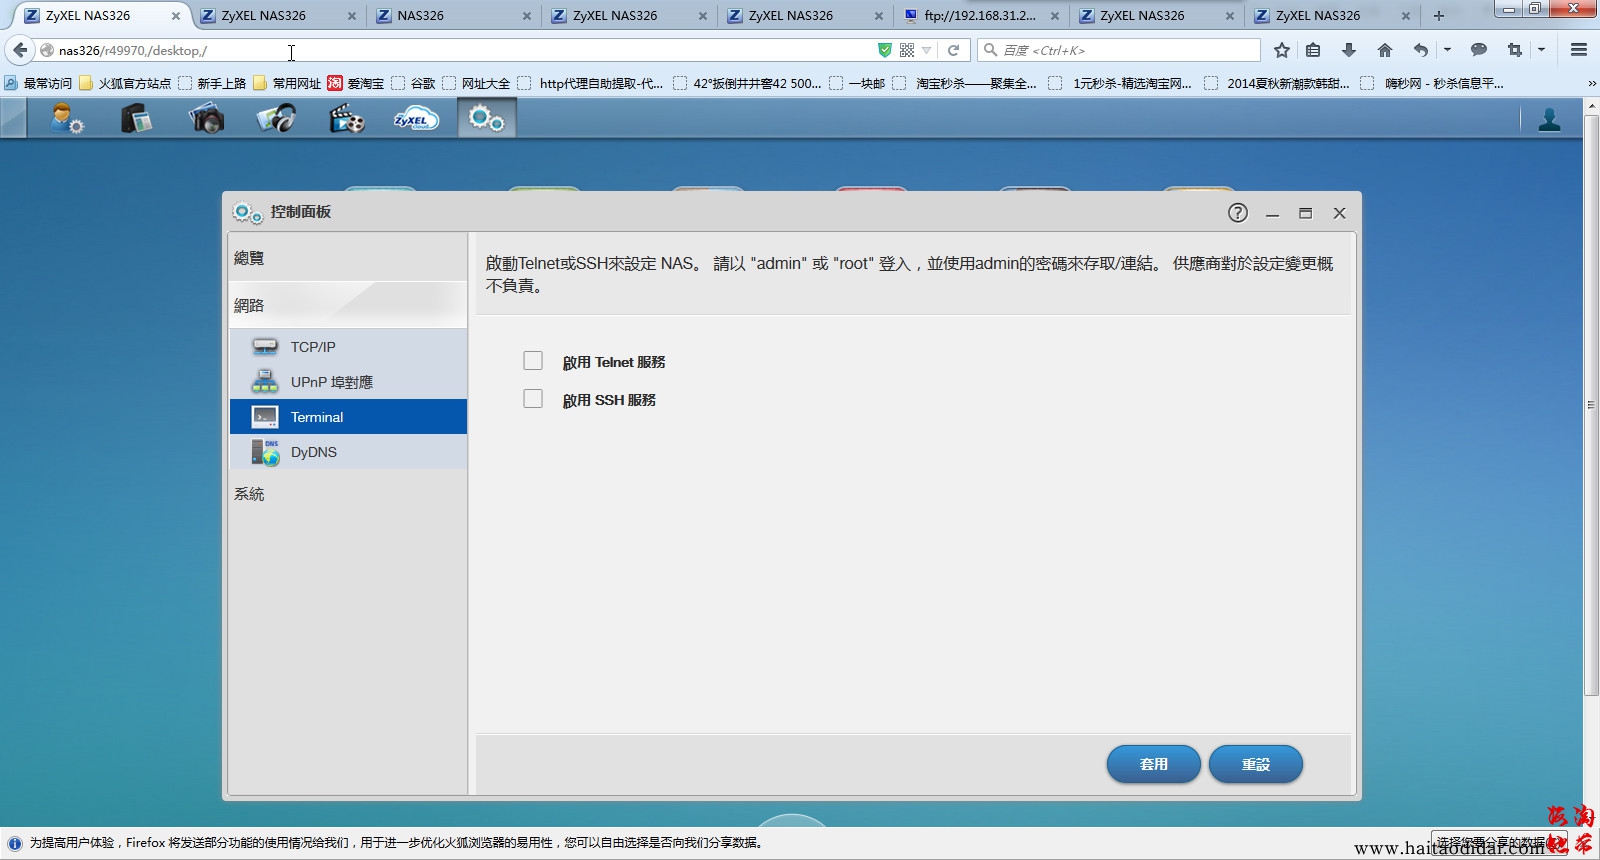Expand the 系統 section in sidebar
Viewport: 1600px width, 860px height.
(x=249, y=494)
